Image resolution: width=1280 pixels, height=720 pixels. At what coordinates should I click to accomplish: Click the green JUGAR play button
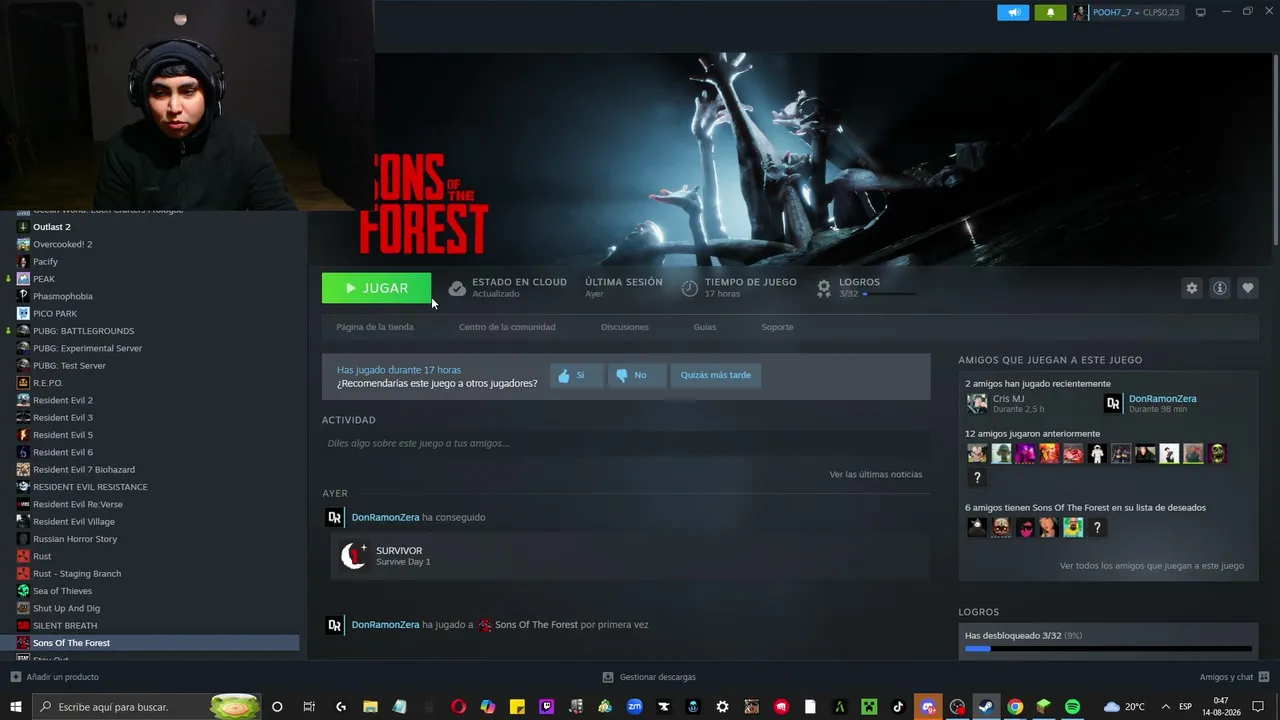tap(376, 288)
